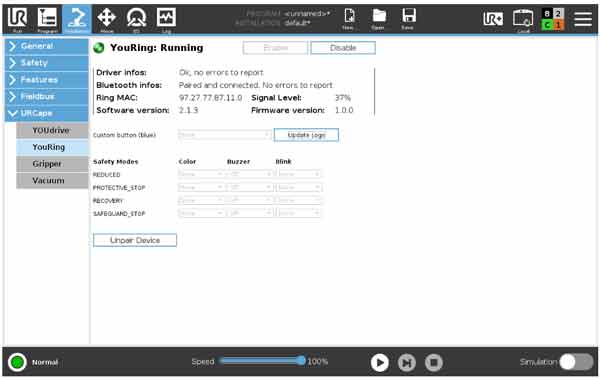Toggle the Simulation switch
This screenshot has height=380, width=600.
(x=576, y=362)
